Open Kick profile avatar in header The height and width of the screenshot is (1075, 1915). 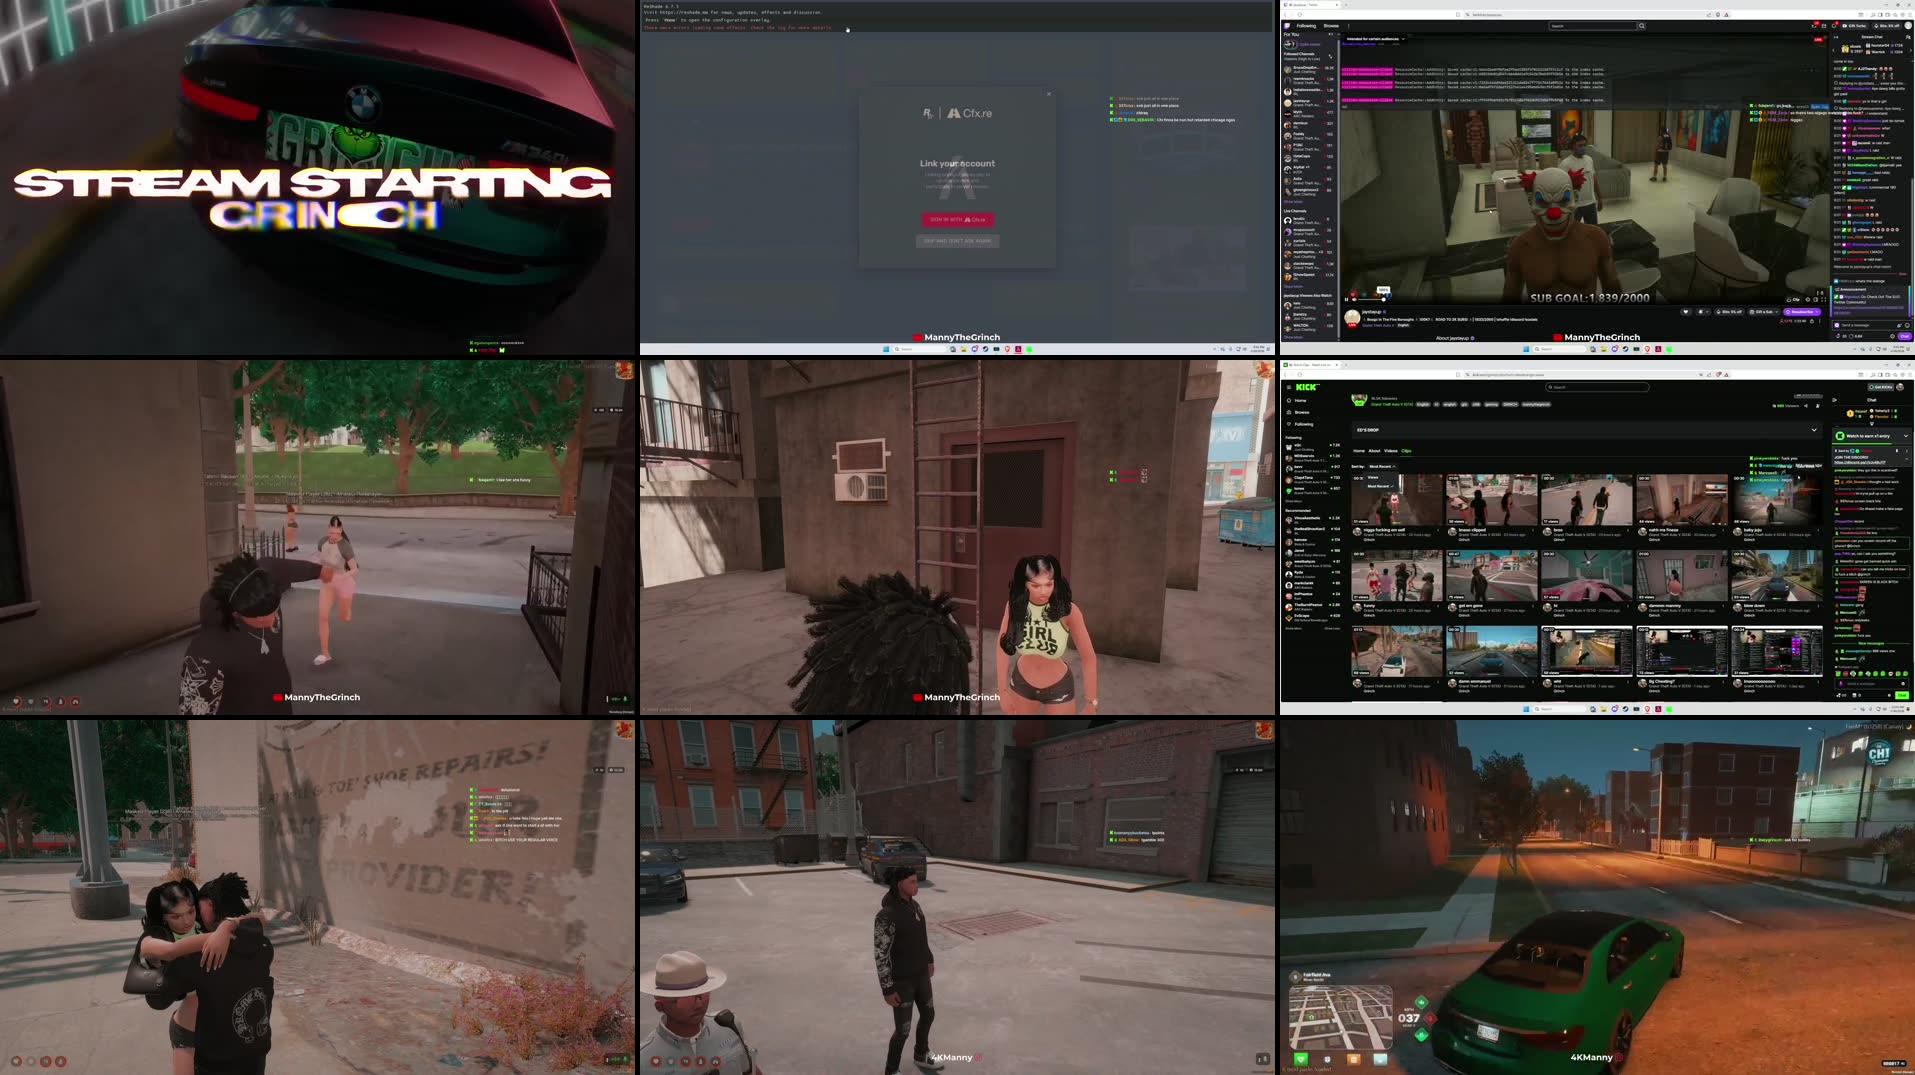point(1900,387)
